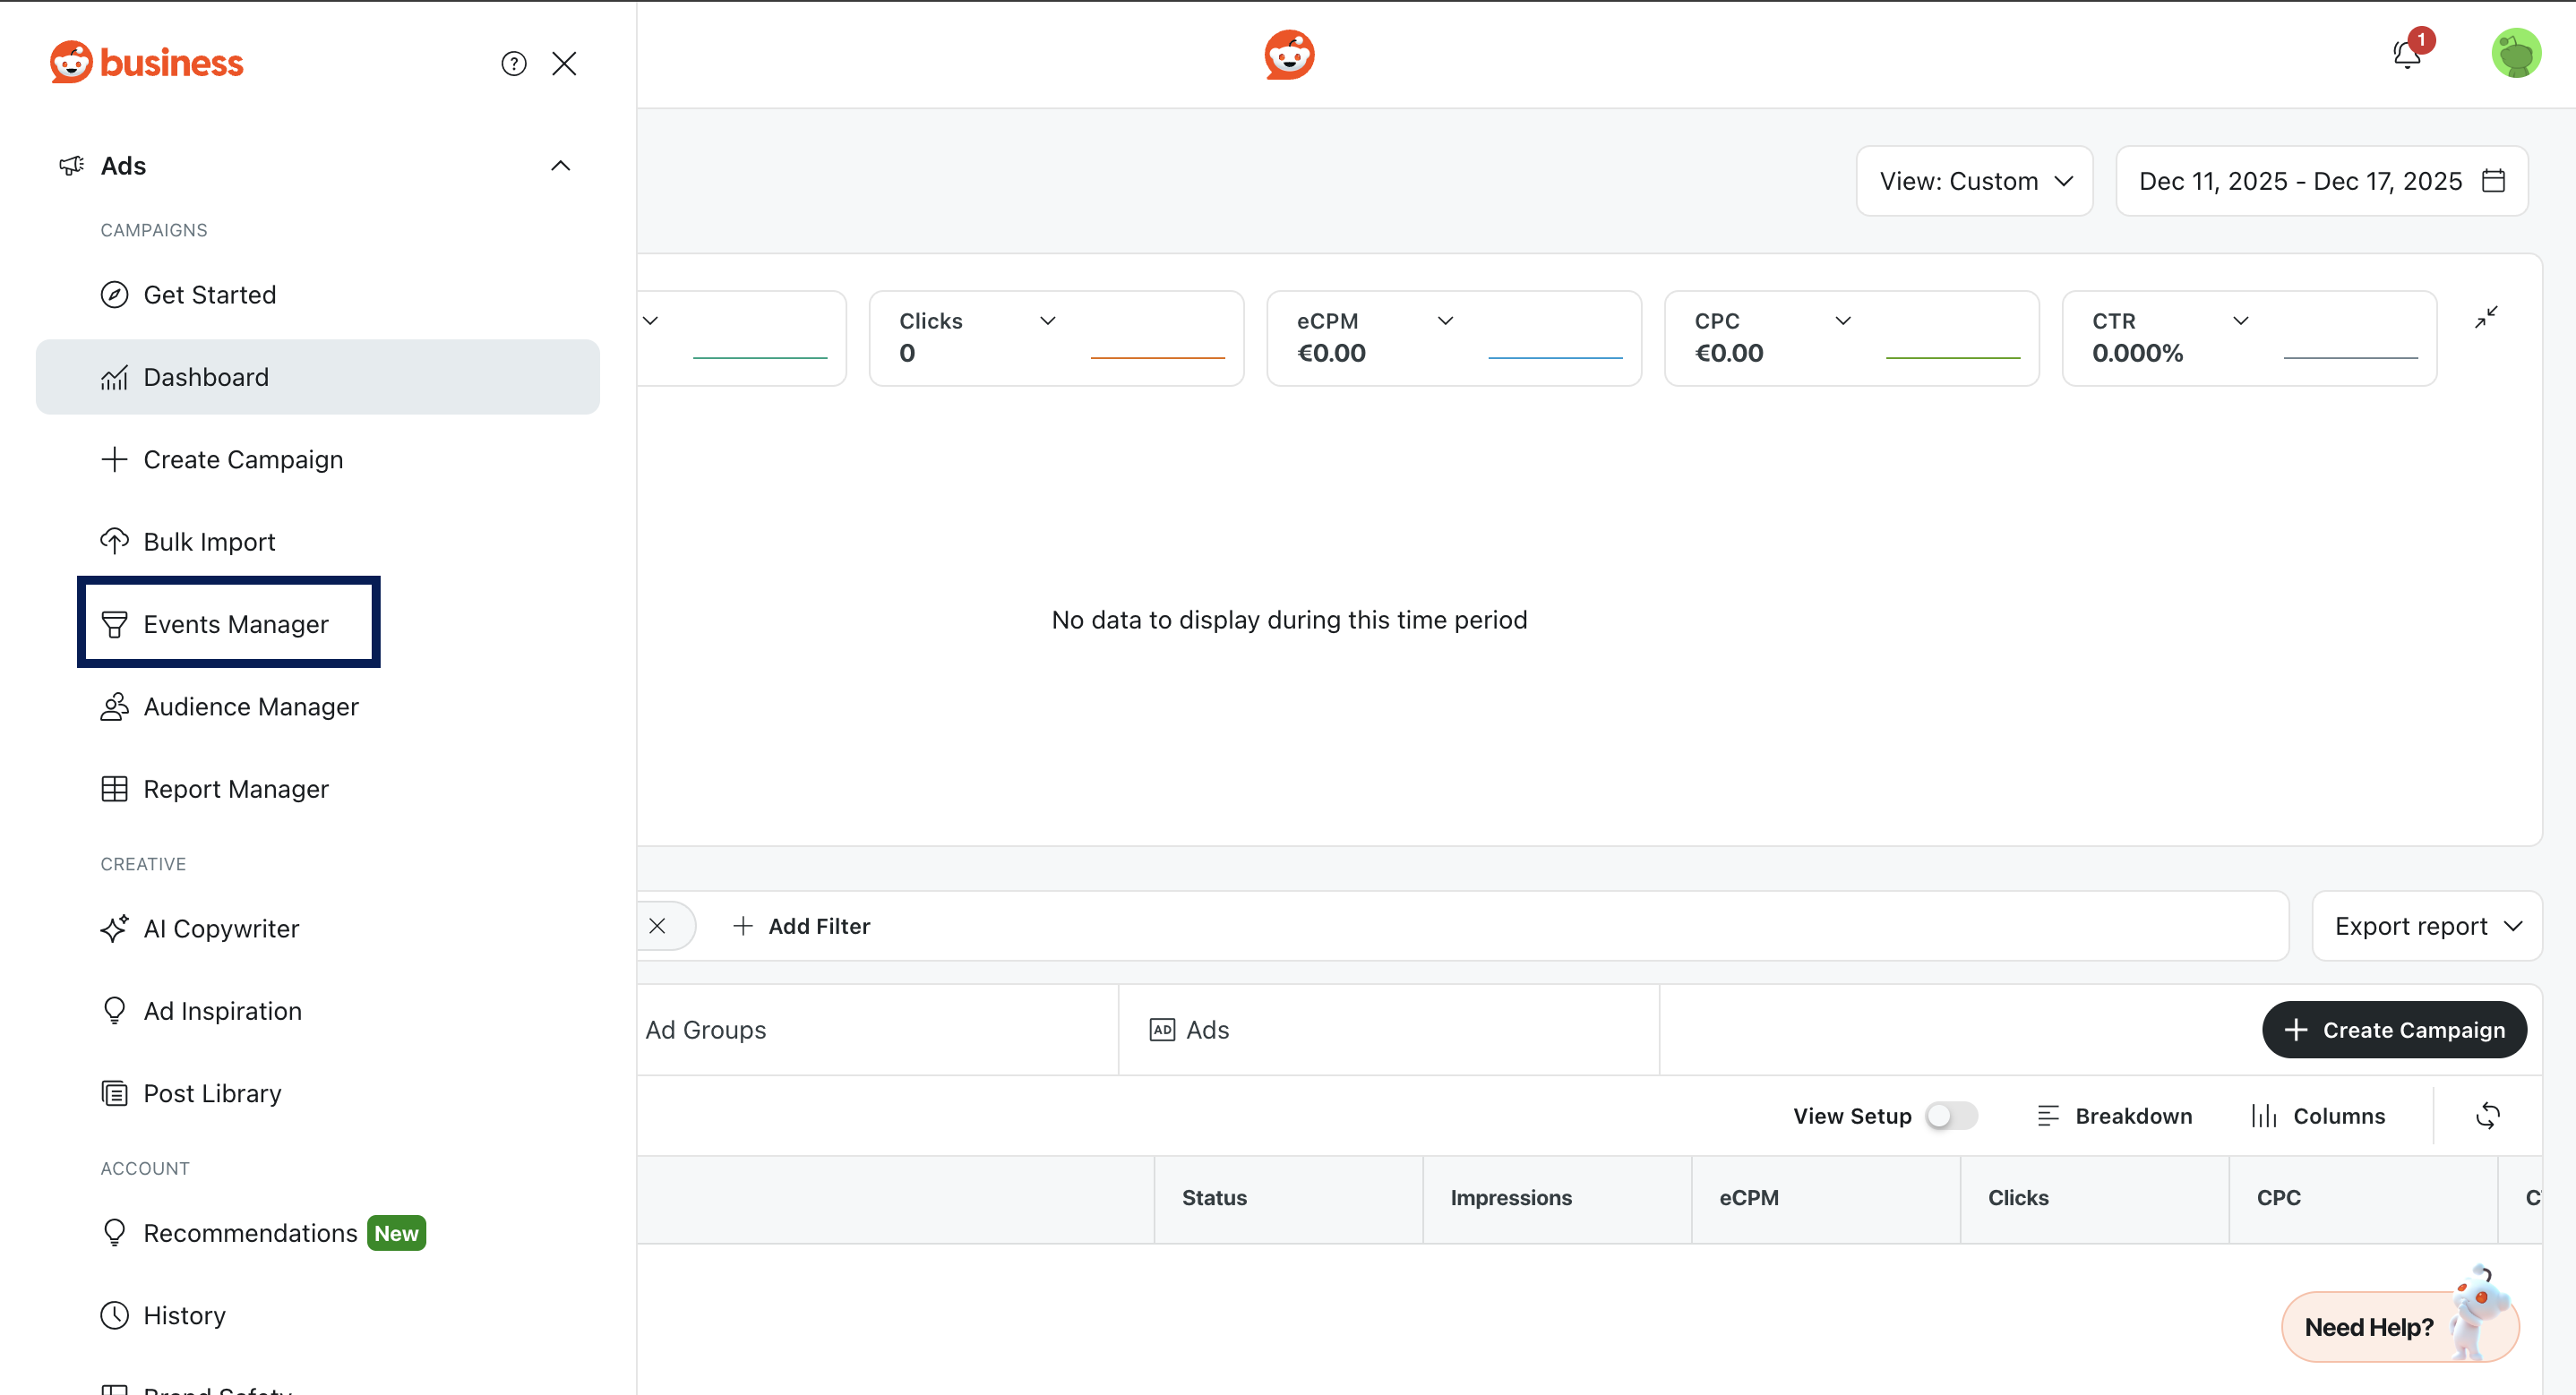Open the View: Custom dropdown
This screenshot has height=1395, width=2576.
coord(1974,181)
